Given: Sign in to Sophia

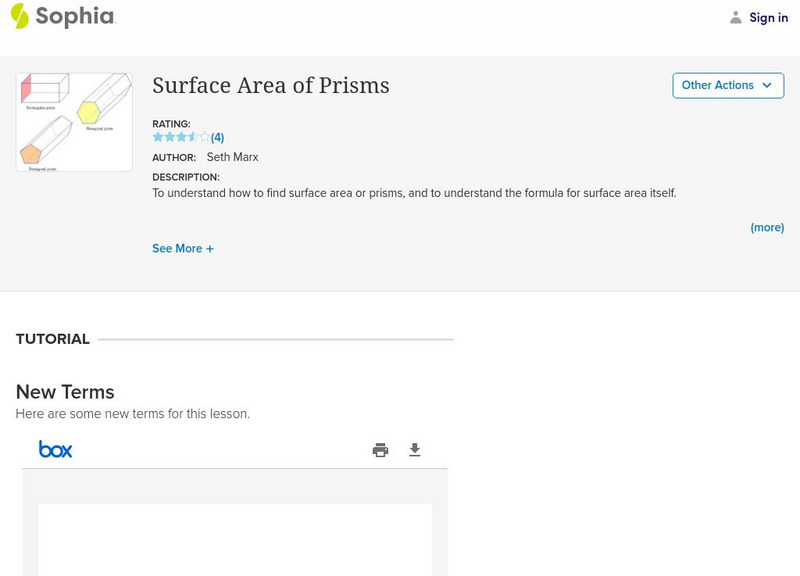Looking at the screenshot, I should [768, 17].
